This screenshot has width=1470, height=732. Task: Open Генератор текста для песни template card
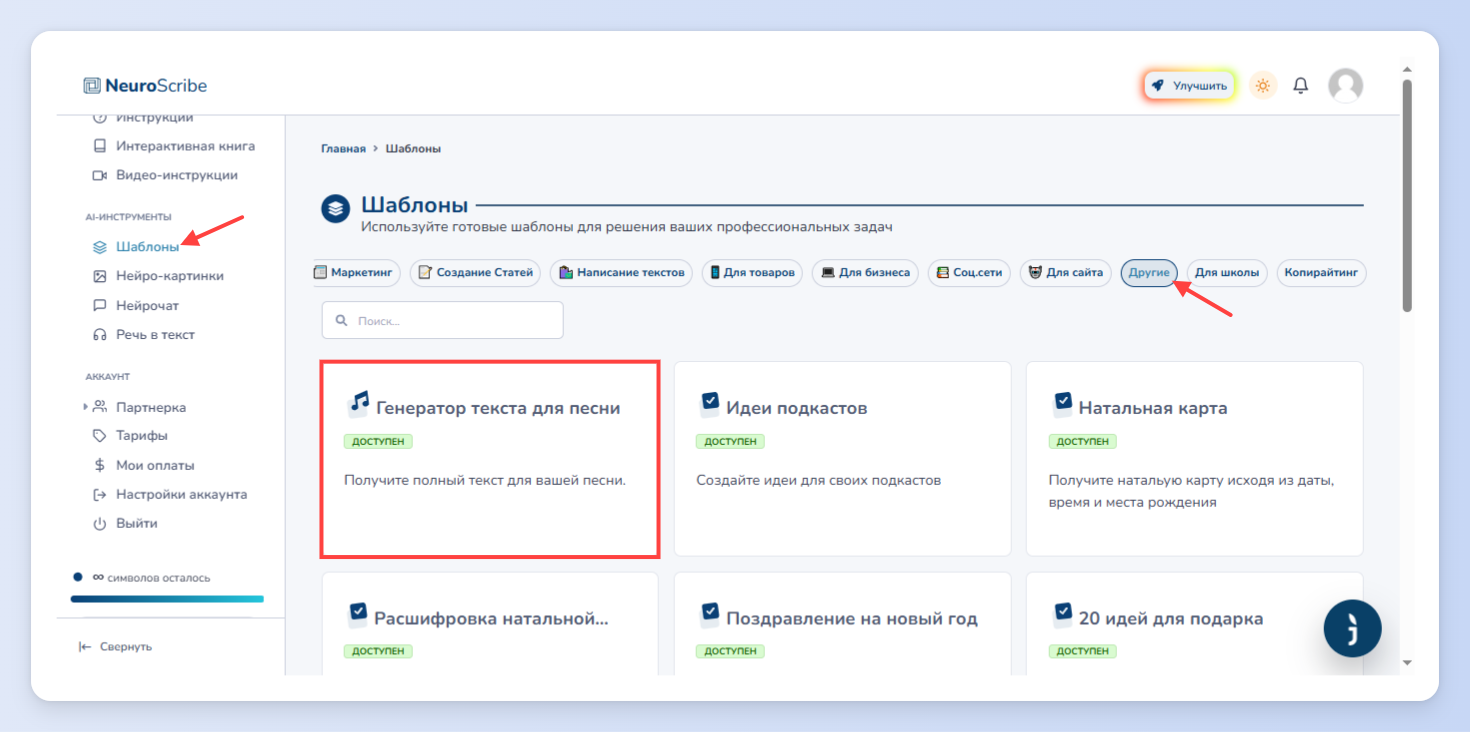click(x=490, y=459)
